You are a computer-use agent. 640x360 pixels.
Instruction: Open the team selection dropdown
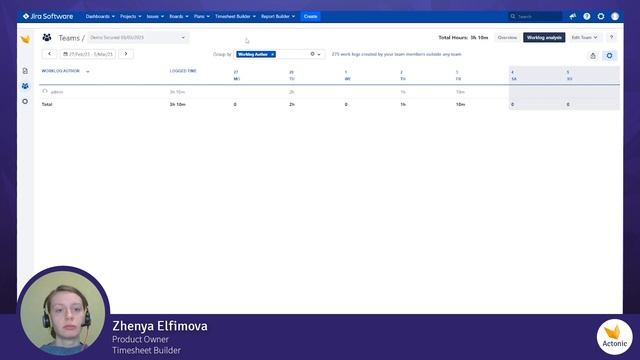138,38
